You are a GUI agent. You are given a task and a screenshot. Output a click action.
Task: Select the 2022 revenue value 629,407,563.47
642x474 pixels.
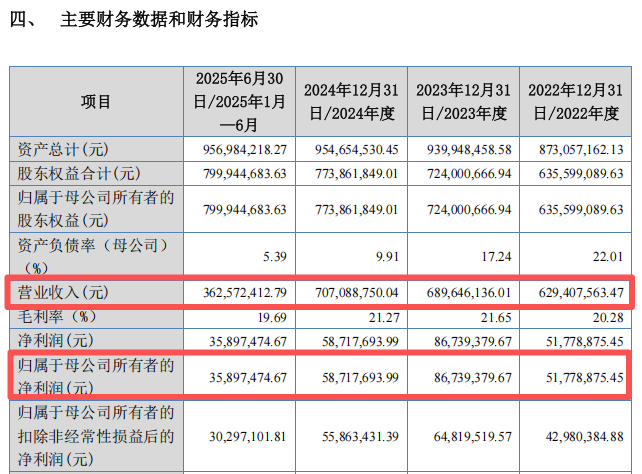577,293
